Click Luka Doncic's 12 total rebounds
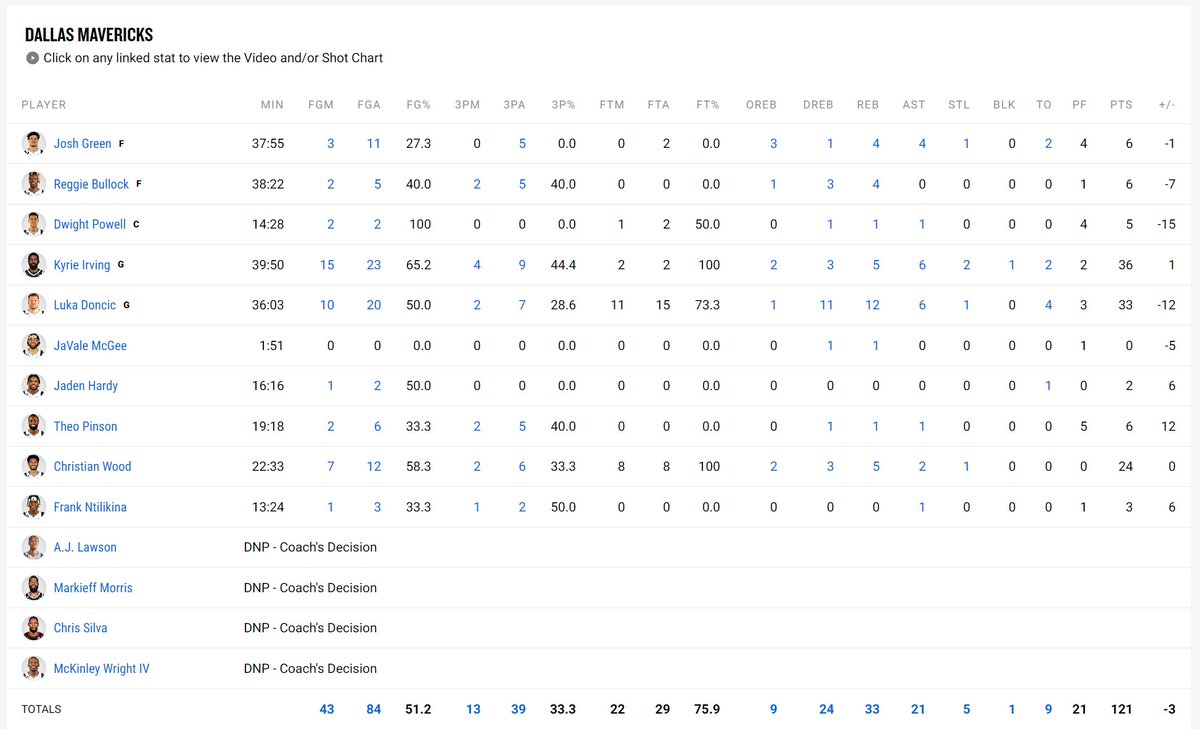 [872, 305]
